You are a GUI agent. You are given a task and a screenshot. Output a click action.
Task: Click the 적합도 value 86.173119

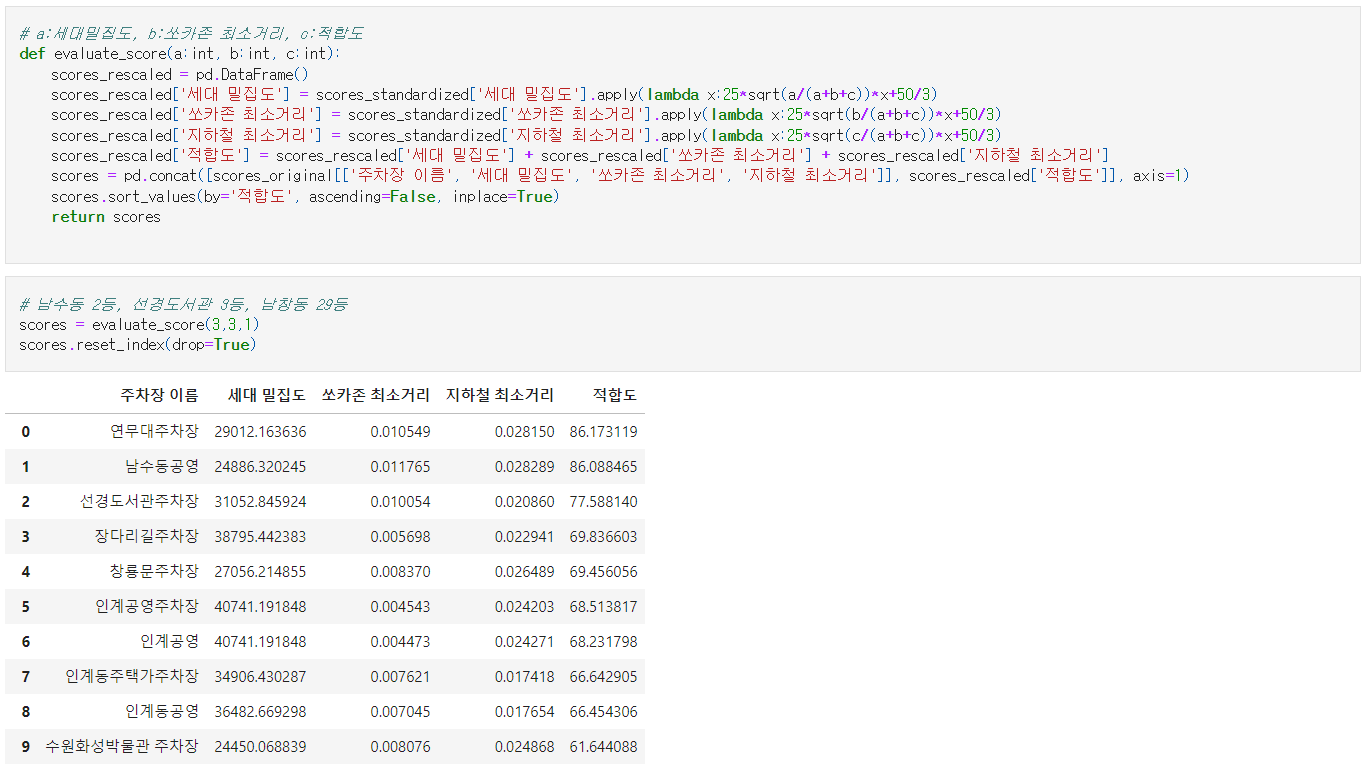603,432
